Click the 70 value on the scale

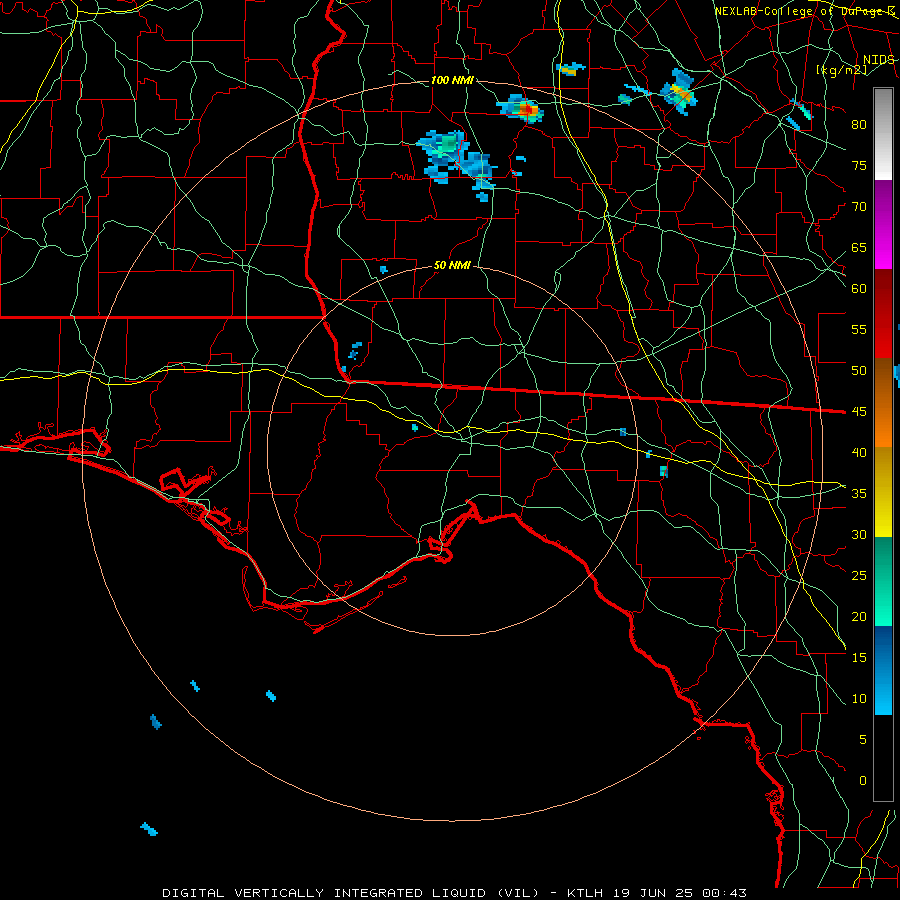pos(859,207)
